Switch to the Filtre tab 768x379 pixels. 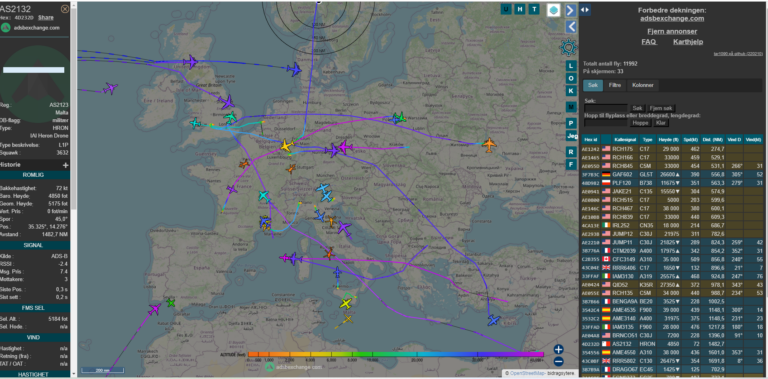click(615, 85)
